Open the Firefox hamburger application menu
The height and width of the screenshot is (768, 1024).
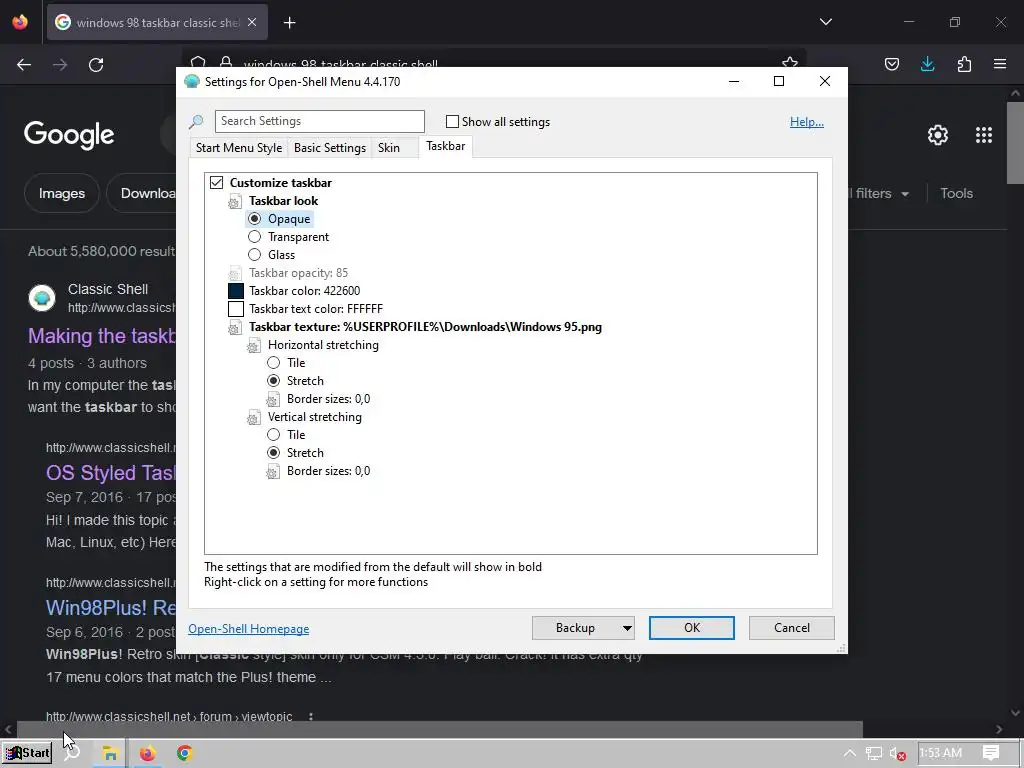coord(1000,64)
